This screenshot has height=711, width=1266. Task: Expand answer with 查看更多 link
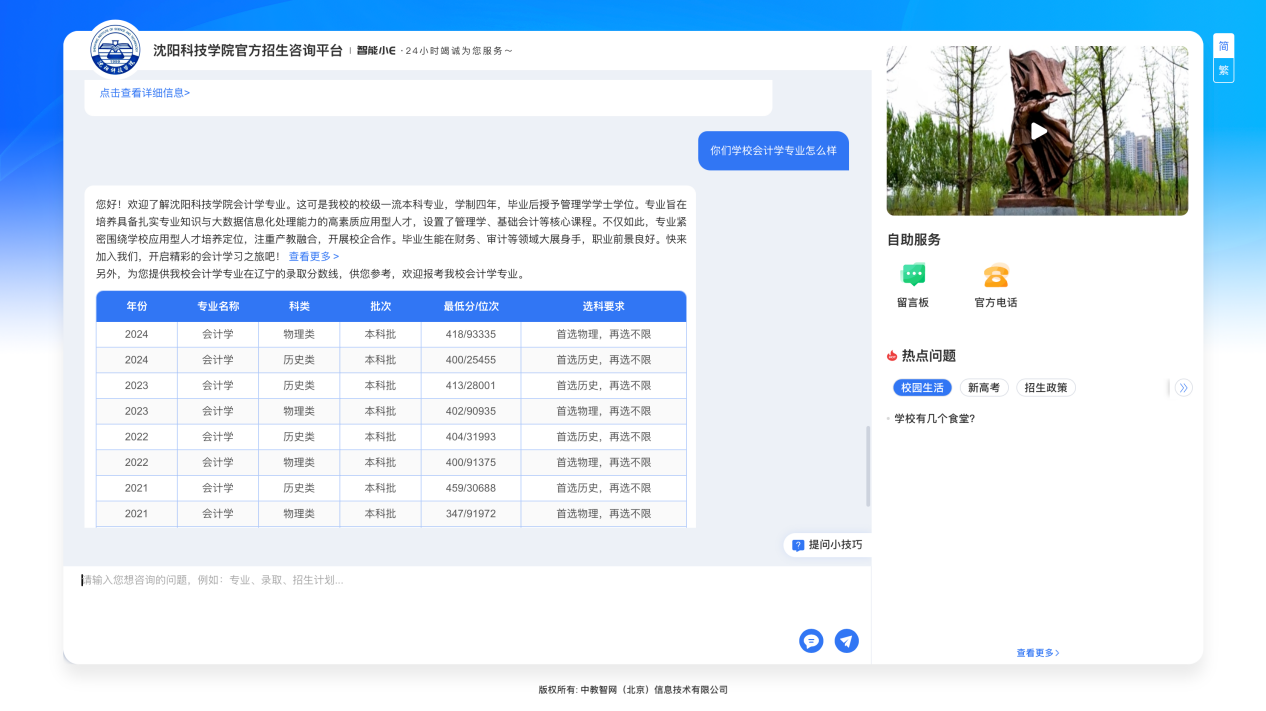(314, 256)
